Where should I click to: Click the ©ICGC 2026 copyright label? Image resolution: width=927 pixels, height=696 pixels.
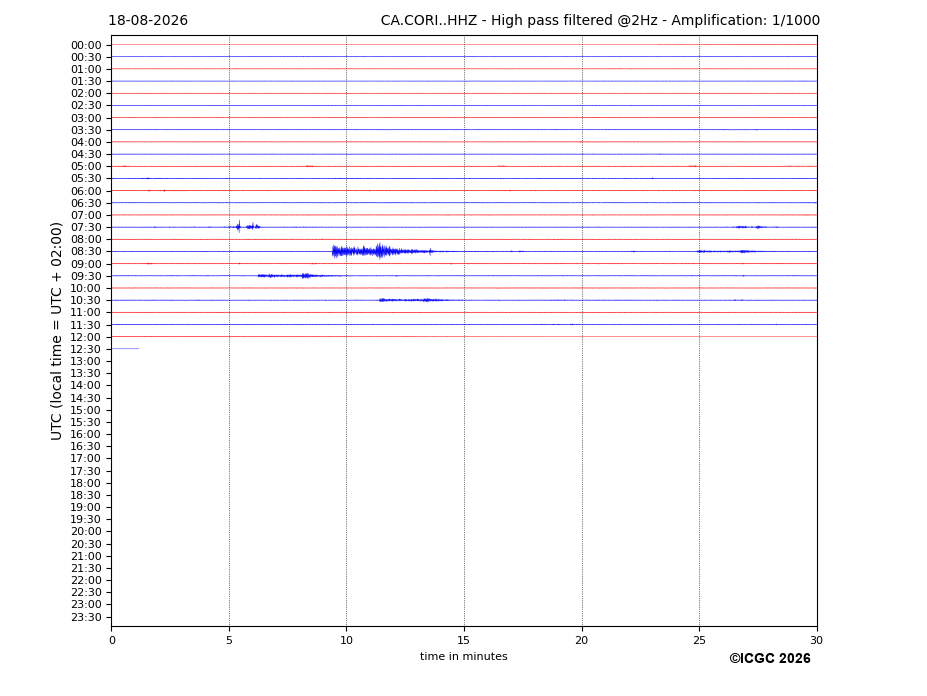pos(770,659)
